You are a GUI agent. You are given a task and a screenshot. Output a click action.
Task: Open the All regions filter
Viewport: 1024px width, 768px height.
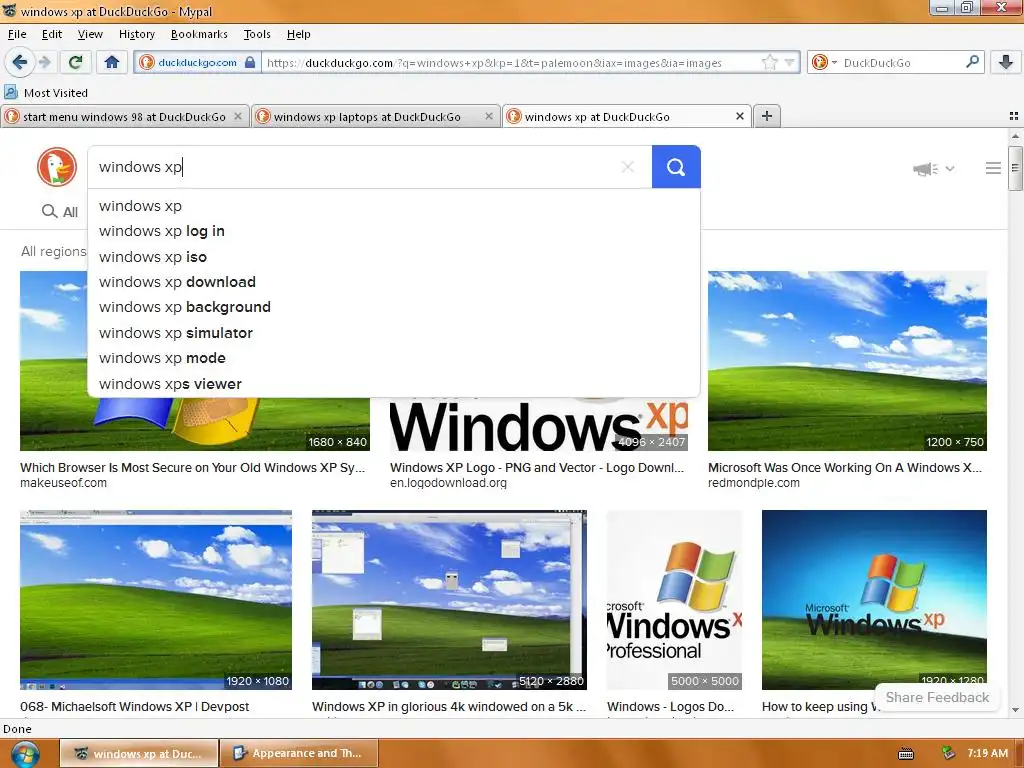point(54,251)
